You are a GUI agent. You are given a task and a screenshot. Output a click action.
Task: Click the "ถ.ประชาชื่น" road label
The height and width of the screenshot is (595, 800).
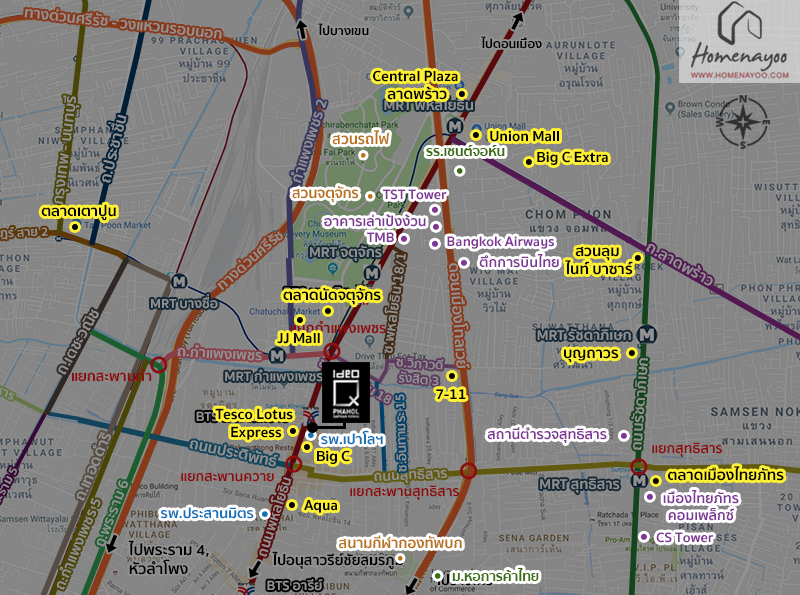[113, 146]
